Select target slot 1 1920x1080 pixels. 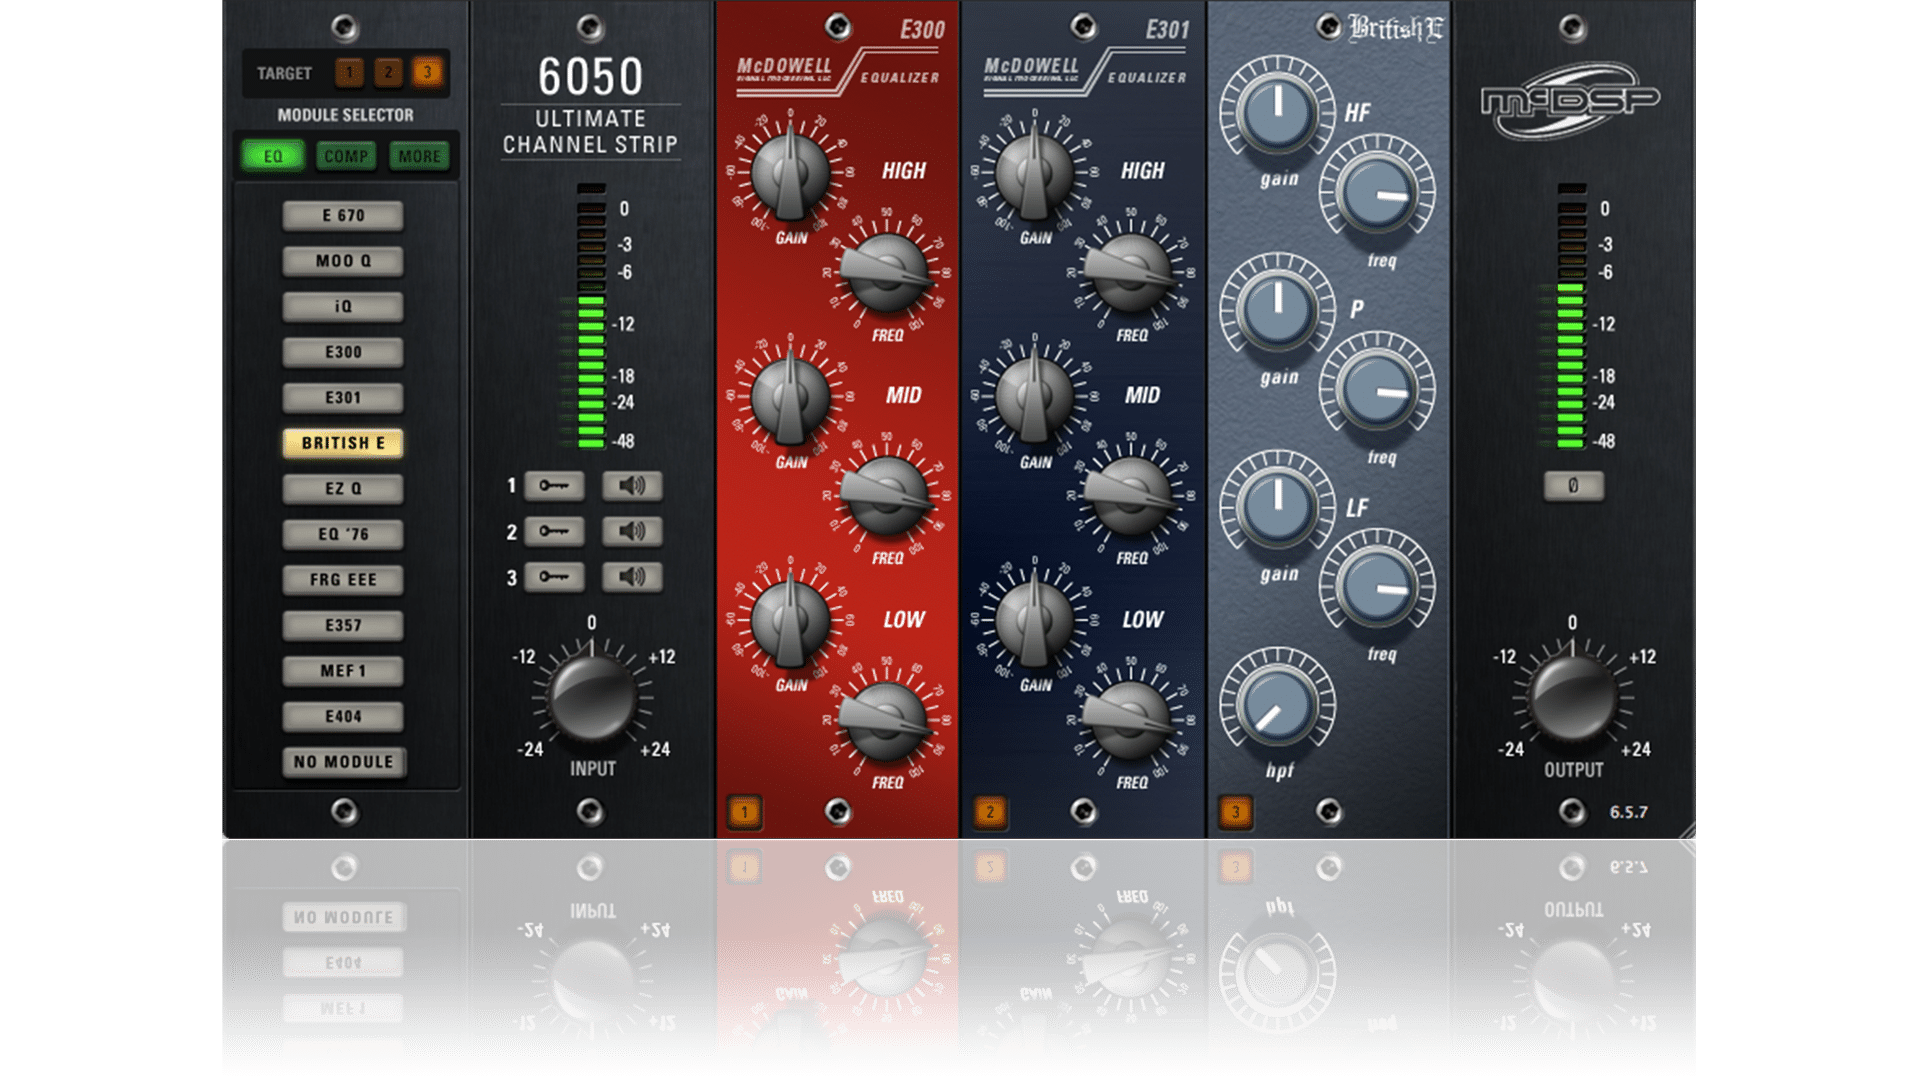349,72
